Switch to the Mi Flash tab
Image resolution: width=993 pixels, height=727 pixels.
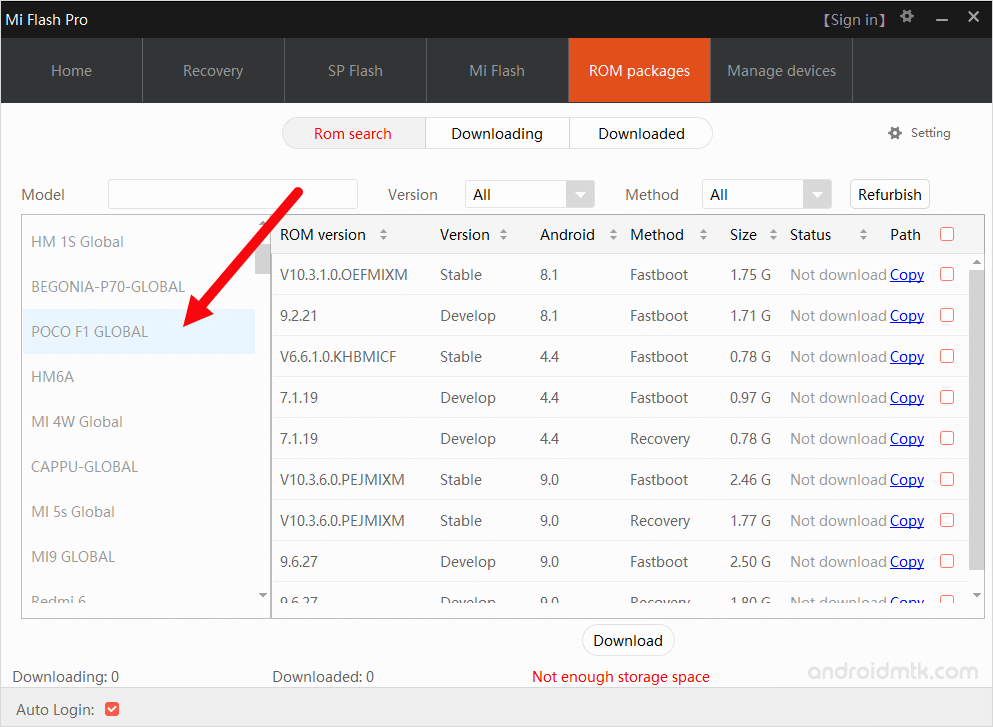click(497, 71)
